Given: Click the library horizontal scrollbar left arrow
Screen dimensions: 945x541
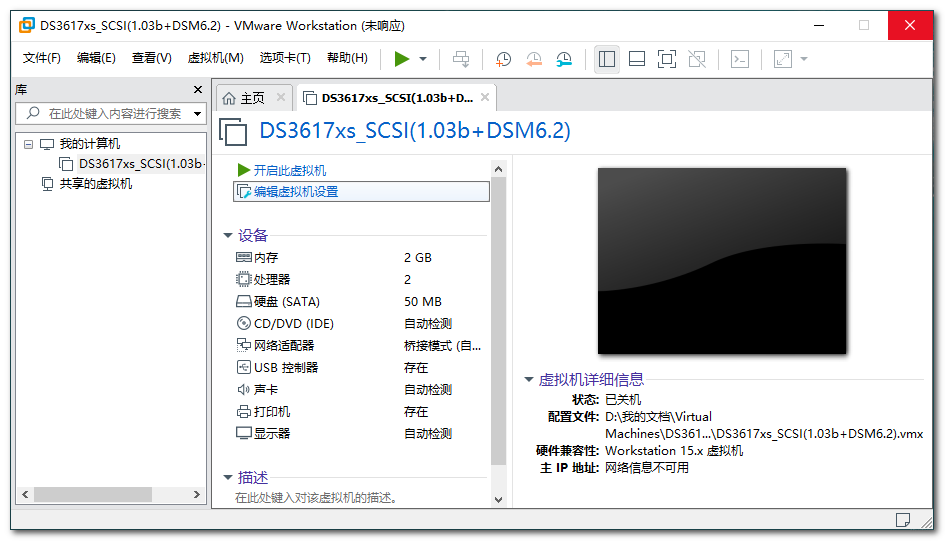Looking at the screenshot, I should 25,495.
